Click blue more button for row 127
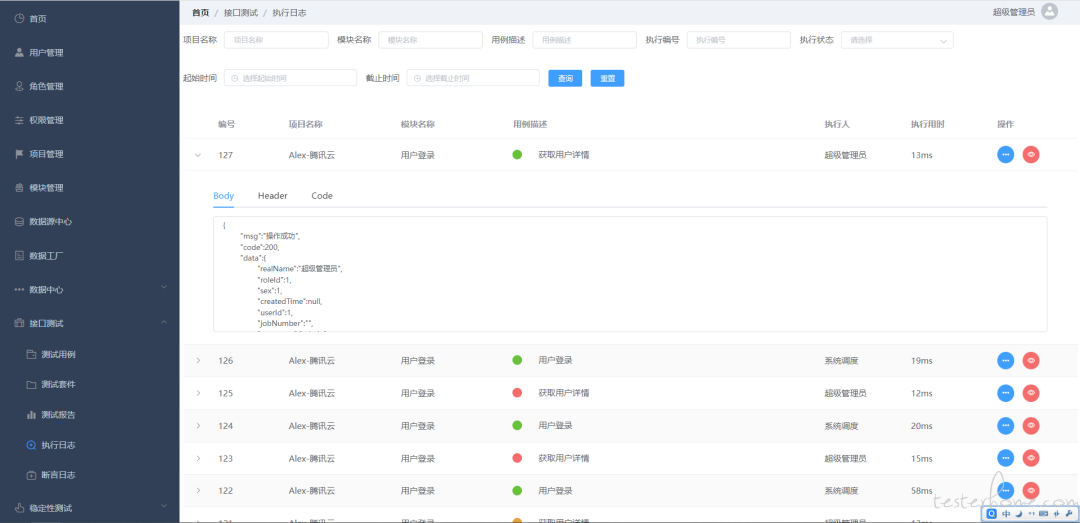Screen dimensions: 1080x523 (1006, 155)
